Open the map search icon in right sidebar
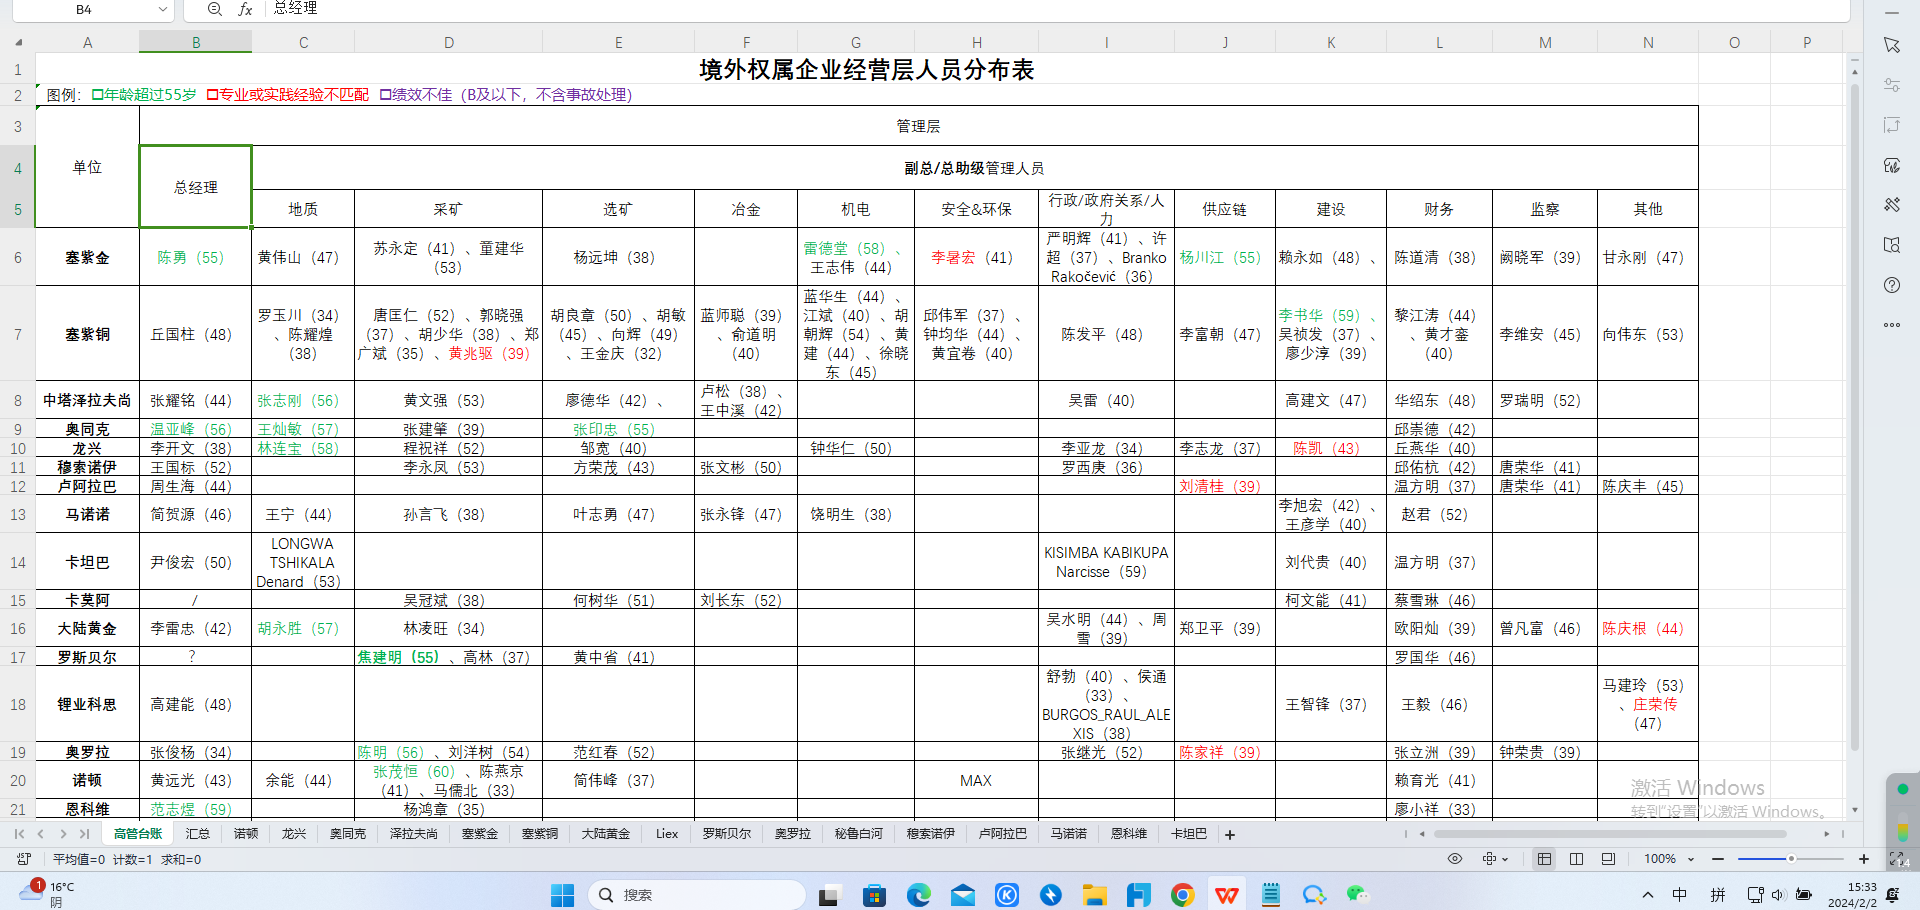 click(1891, 245)
